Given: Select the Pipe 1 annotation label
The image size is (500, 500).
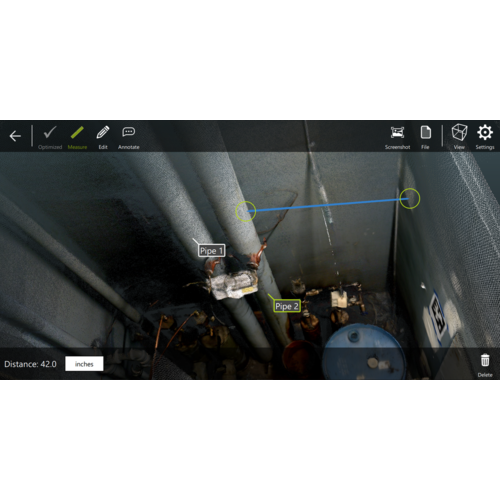Looking at the screenshot, I should tap(211, 251).
